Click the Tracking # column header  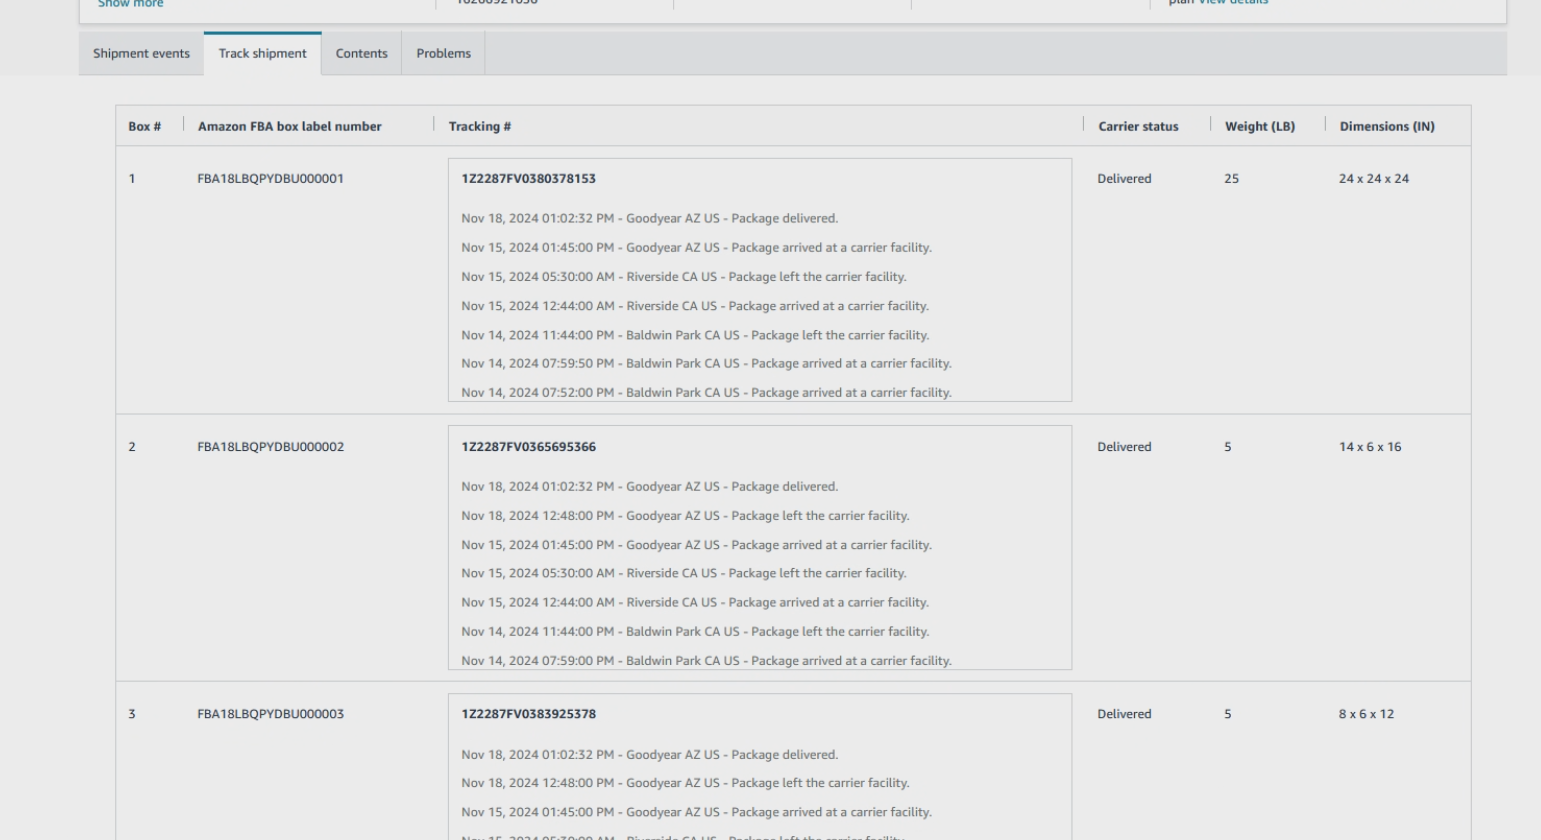pos(480,126)
